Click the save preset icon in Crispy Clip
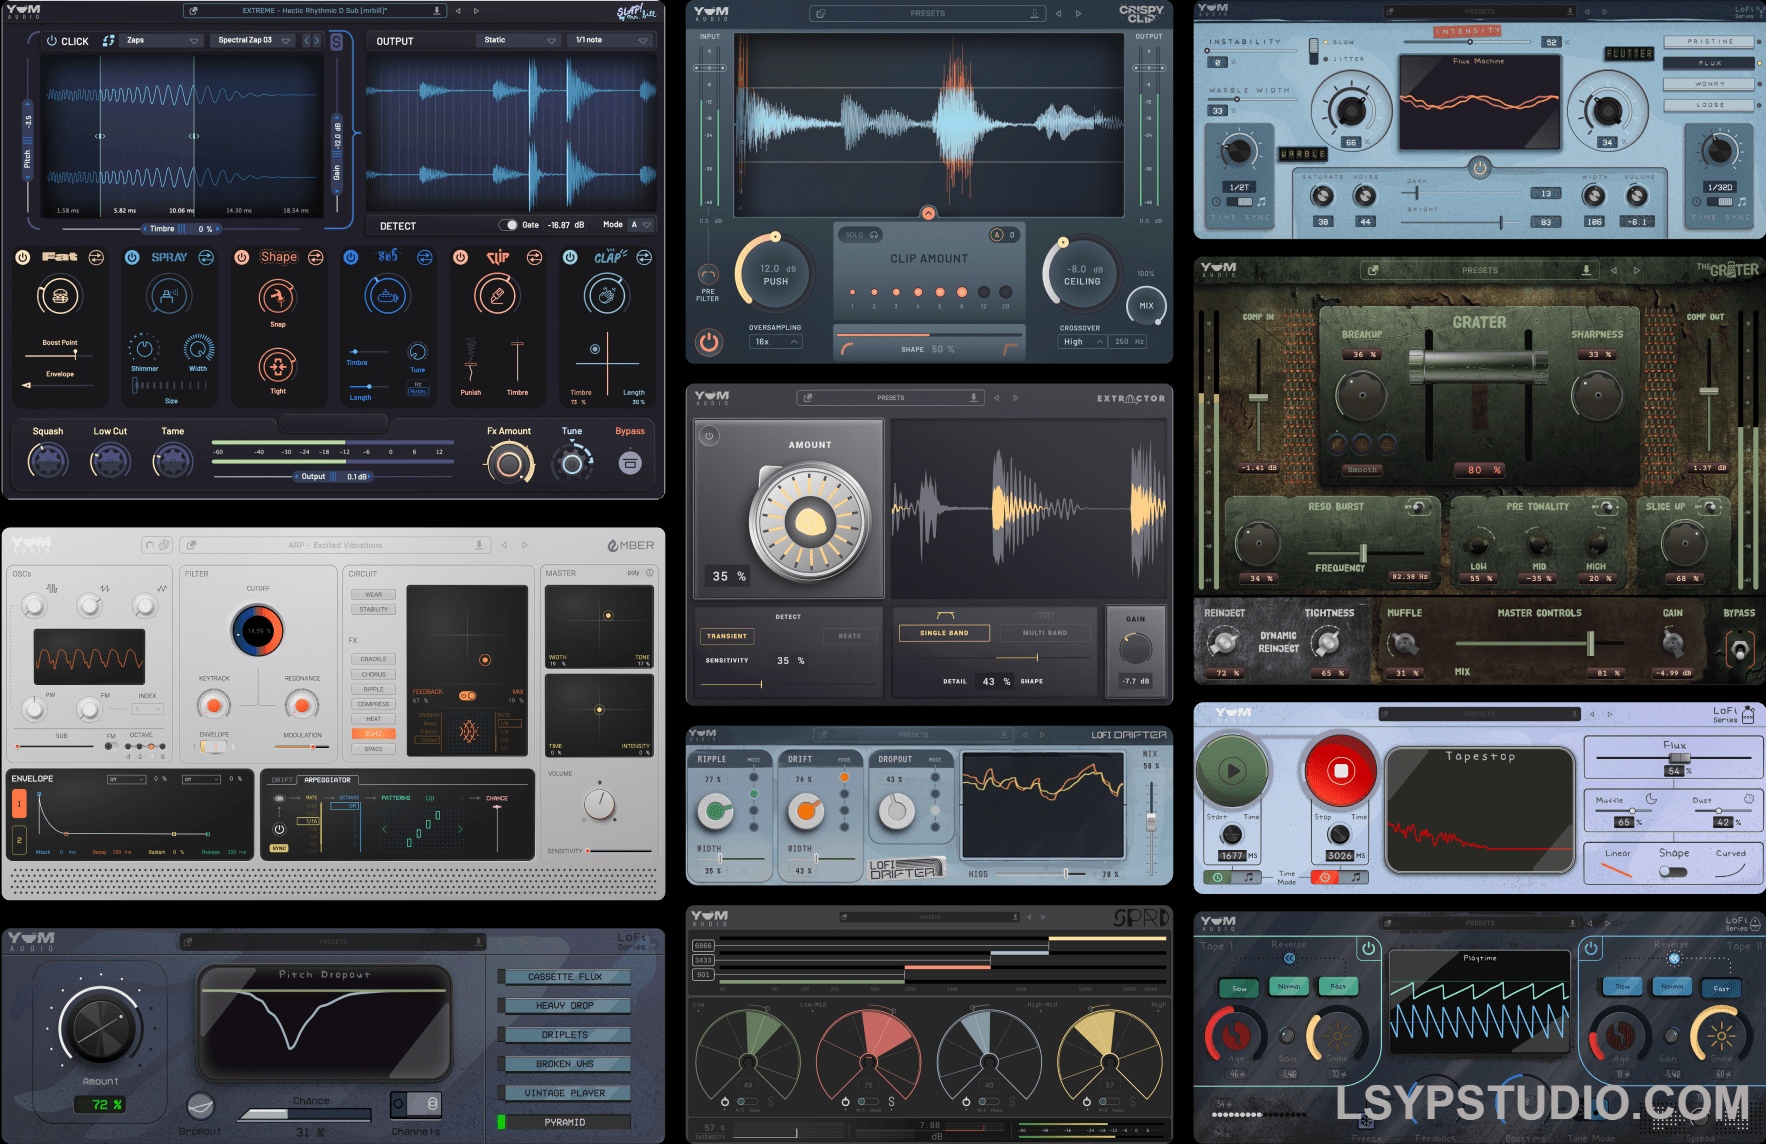Viewport: 1766px width, 1144px height. (x=1035, y=13)
